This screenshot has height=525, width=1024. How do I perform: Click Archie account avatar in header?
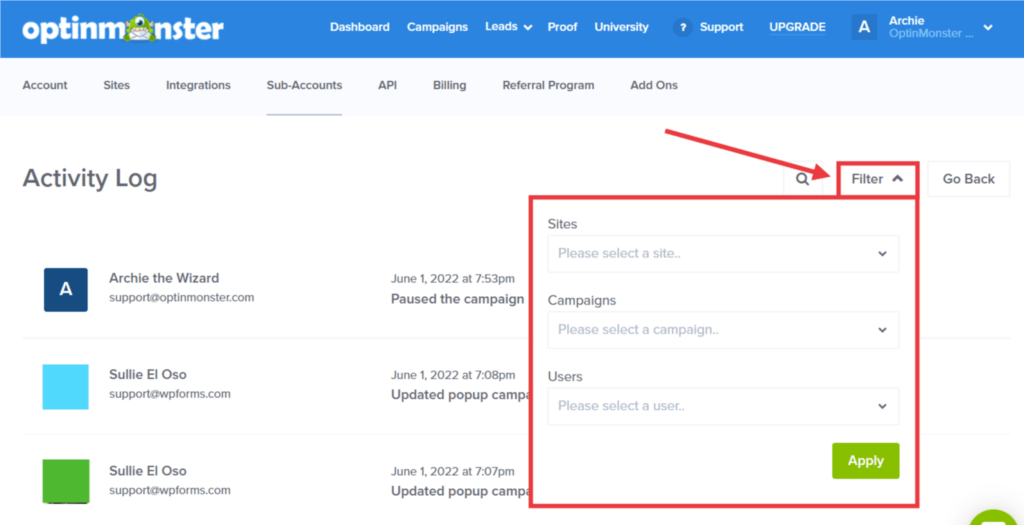(x=864, y=27)
